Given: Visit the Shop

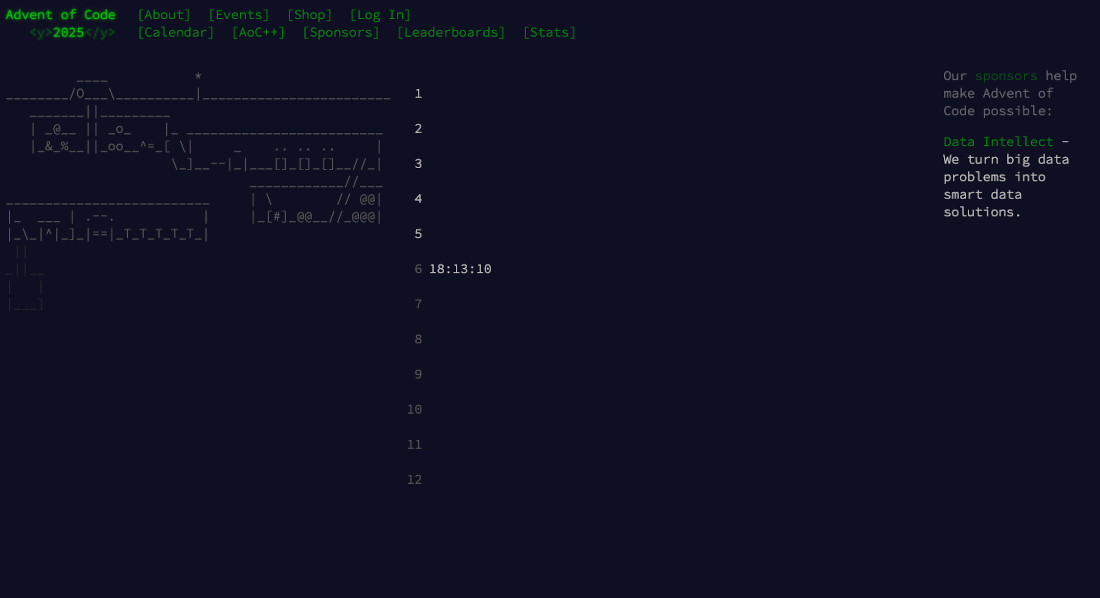Looking at the screenshot, I should tap(309, 14).
